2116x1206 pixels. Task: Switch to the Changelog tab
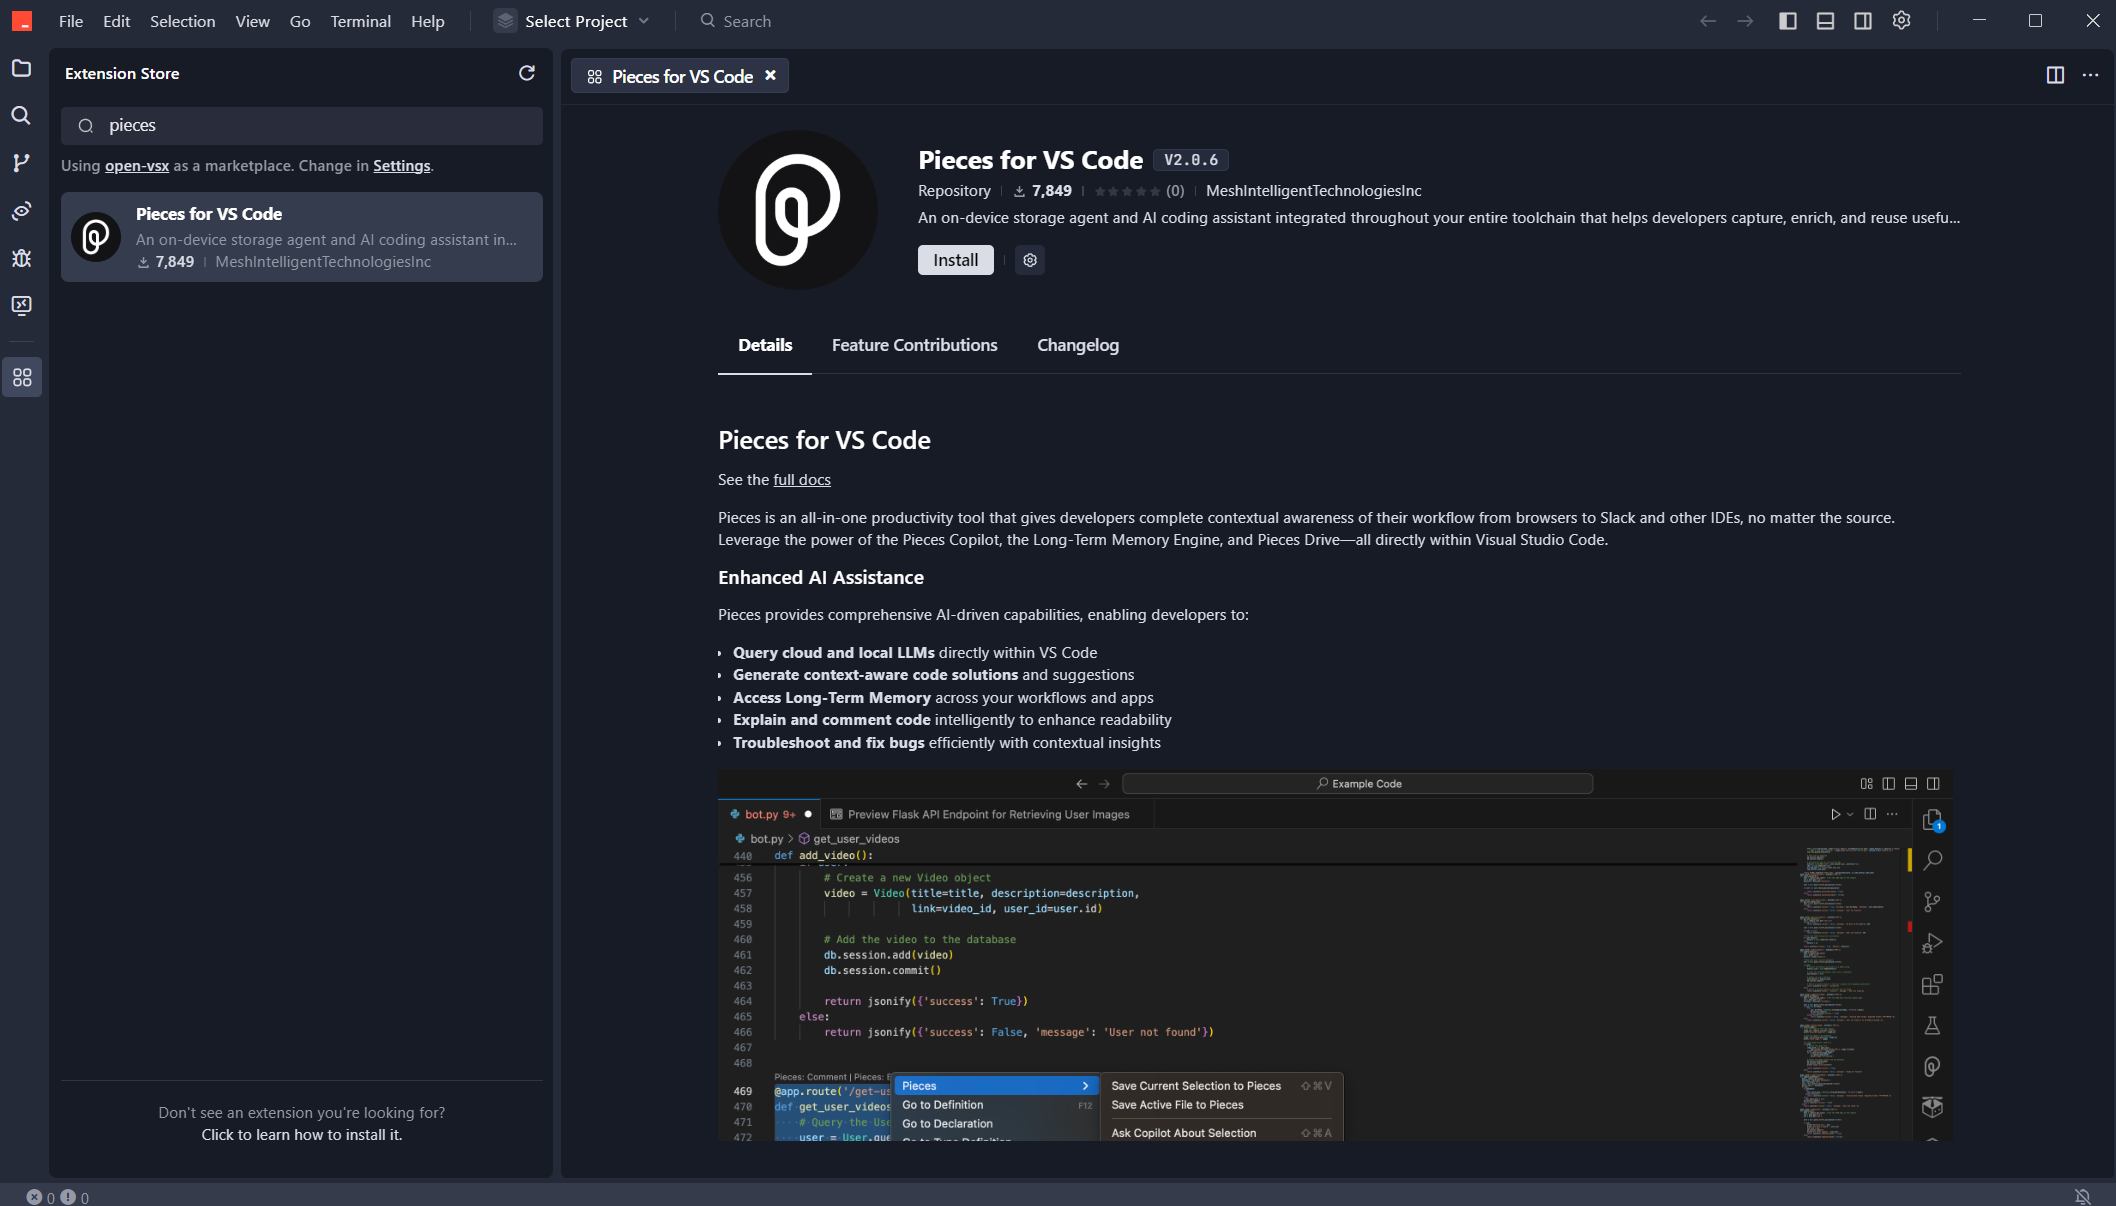click(1078, 345)
